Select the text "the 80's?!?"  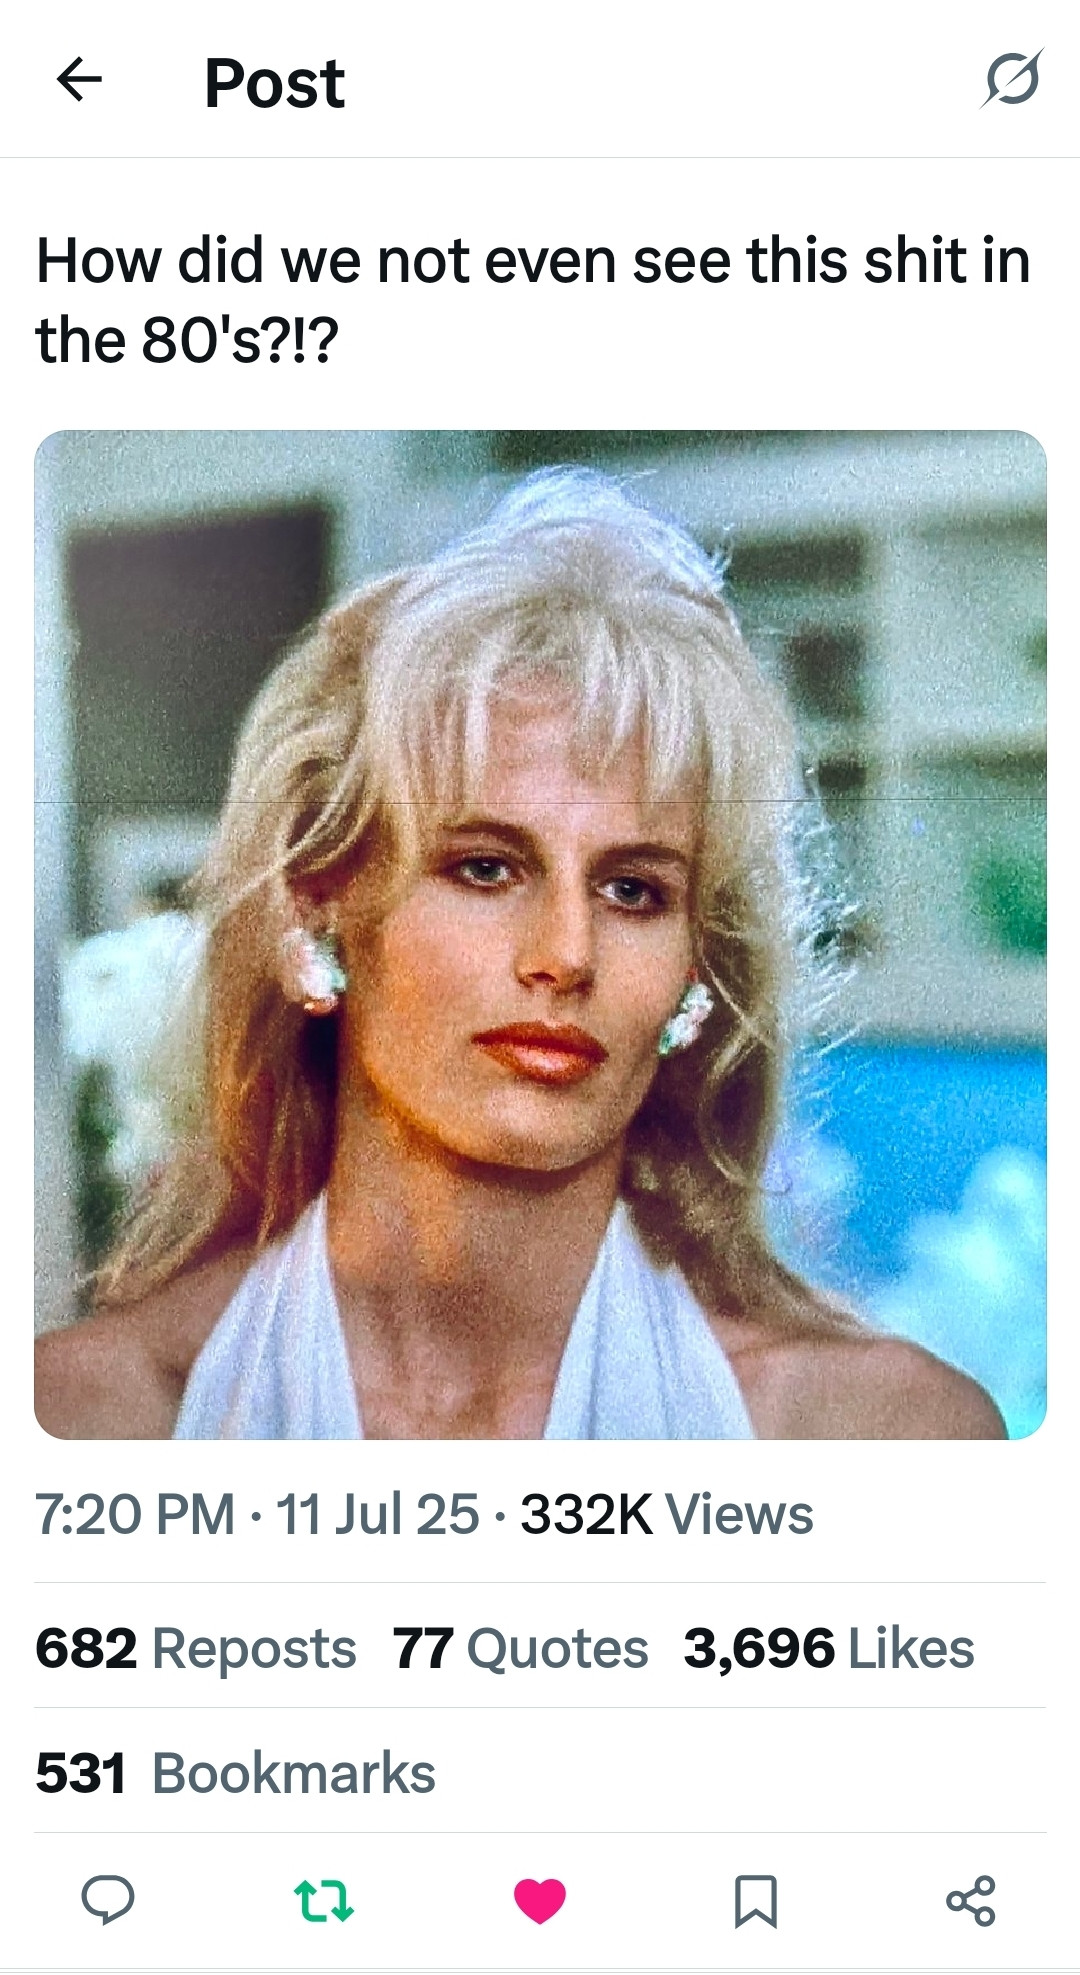187,340
